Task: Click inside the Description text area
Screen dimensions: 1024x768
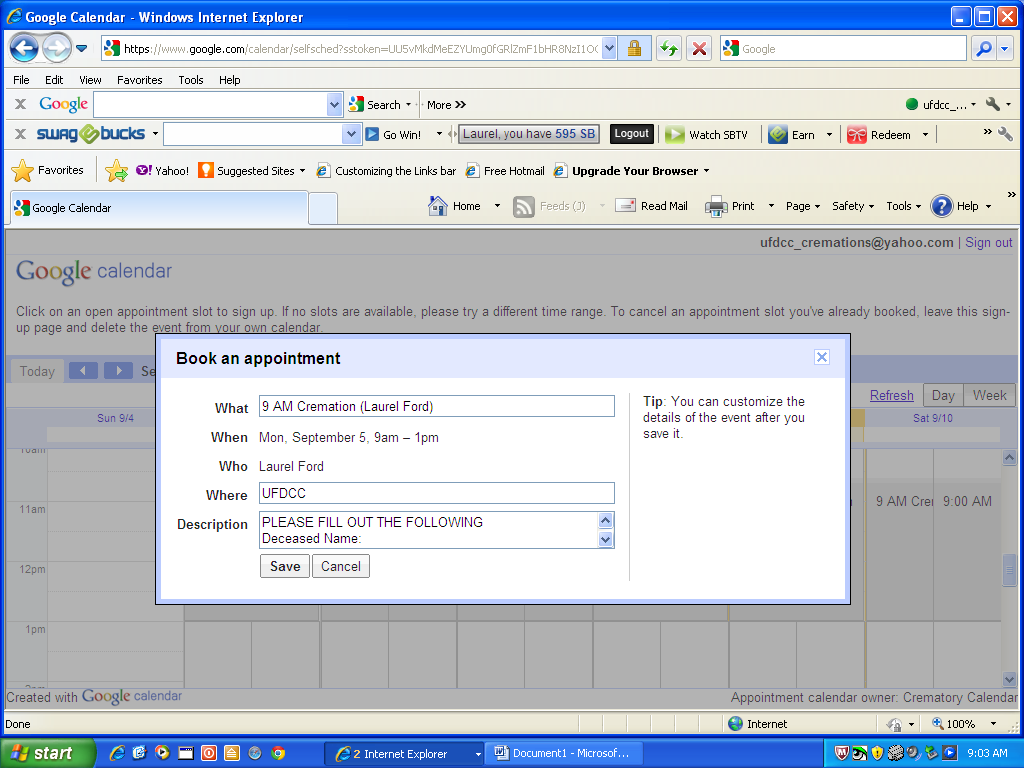Action: (428, 530)
